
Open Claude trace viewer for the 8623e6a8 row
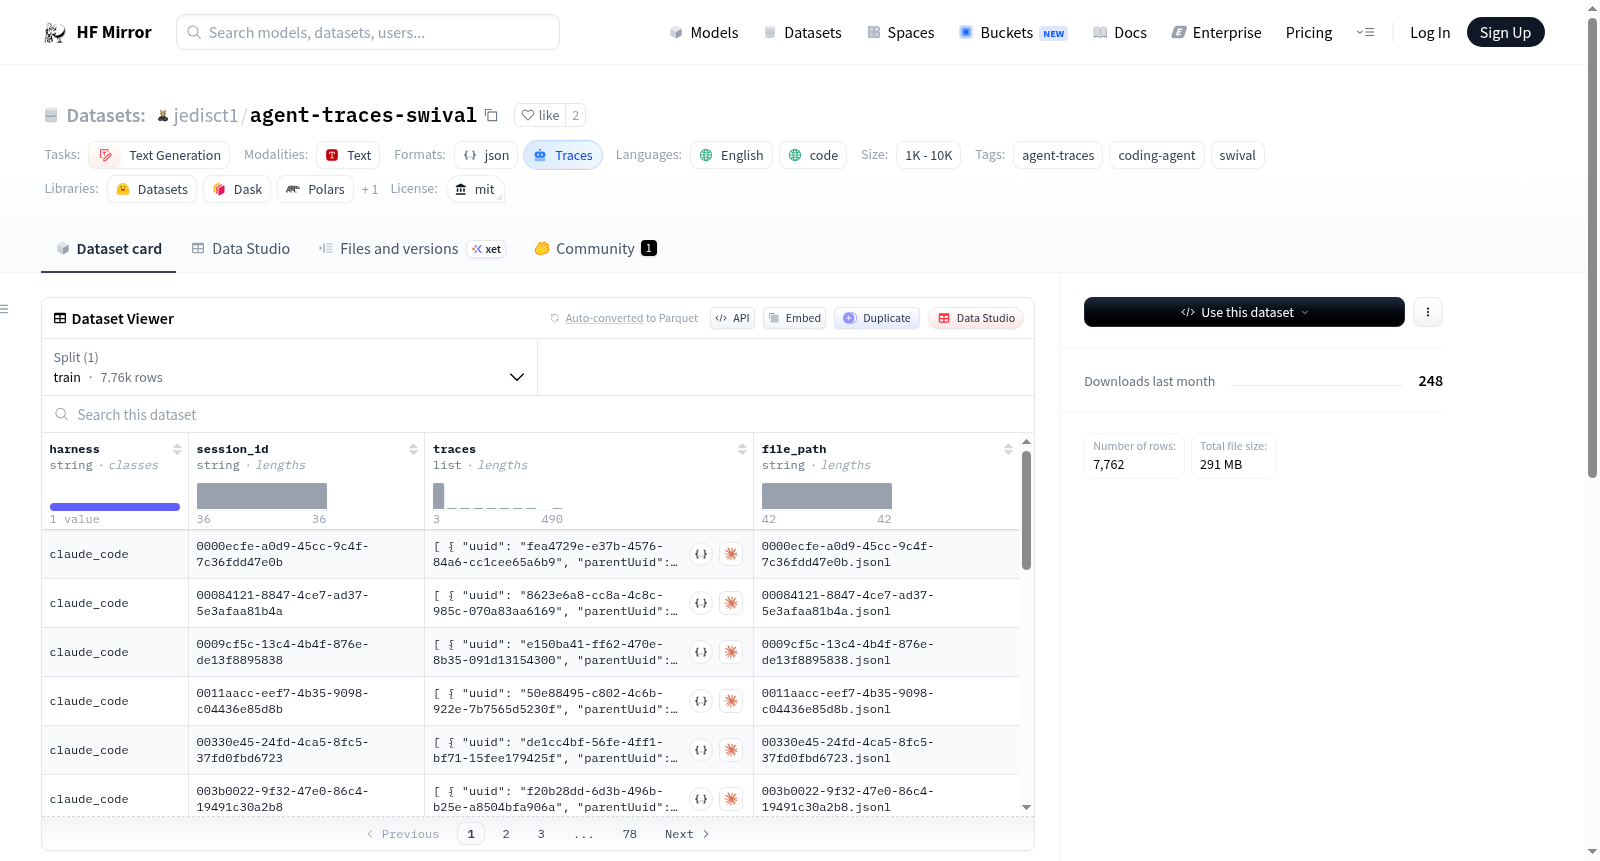click(x=732, y=603)
